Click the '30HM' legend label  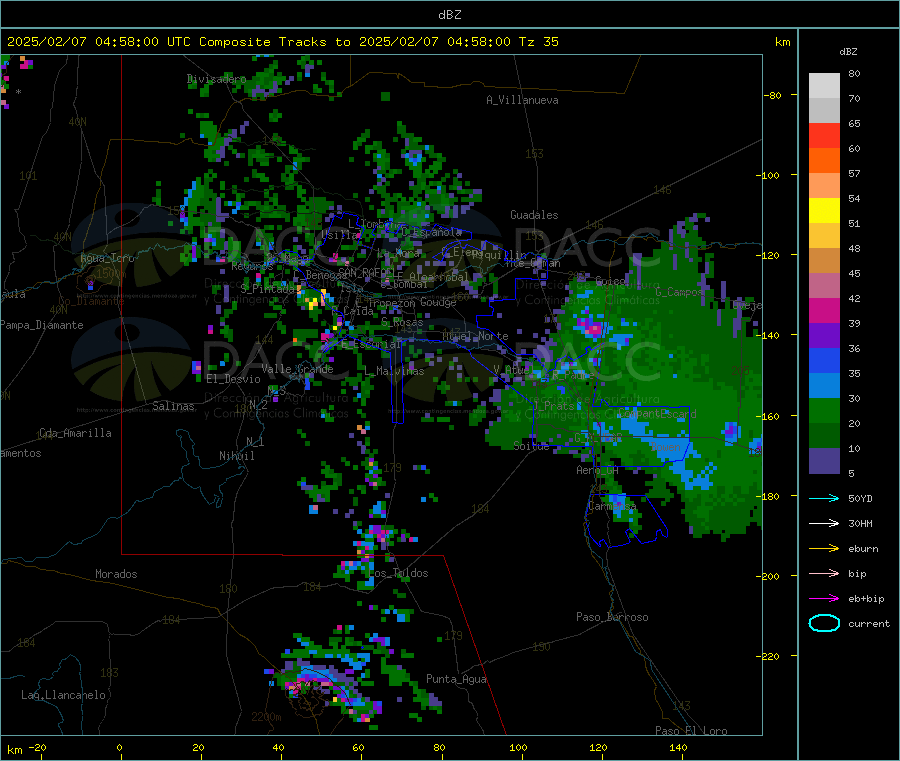[860, 523]
